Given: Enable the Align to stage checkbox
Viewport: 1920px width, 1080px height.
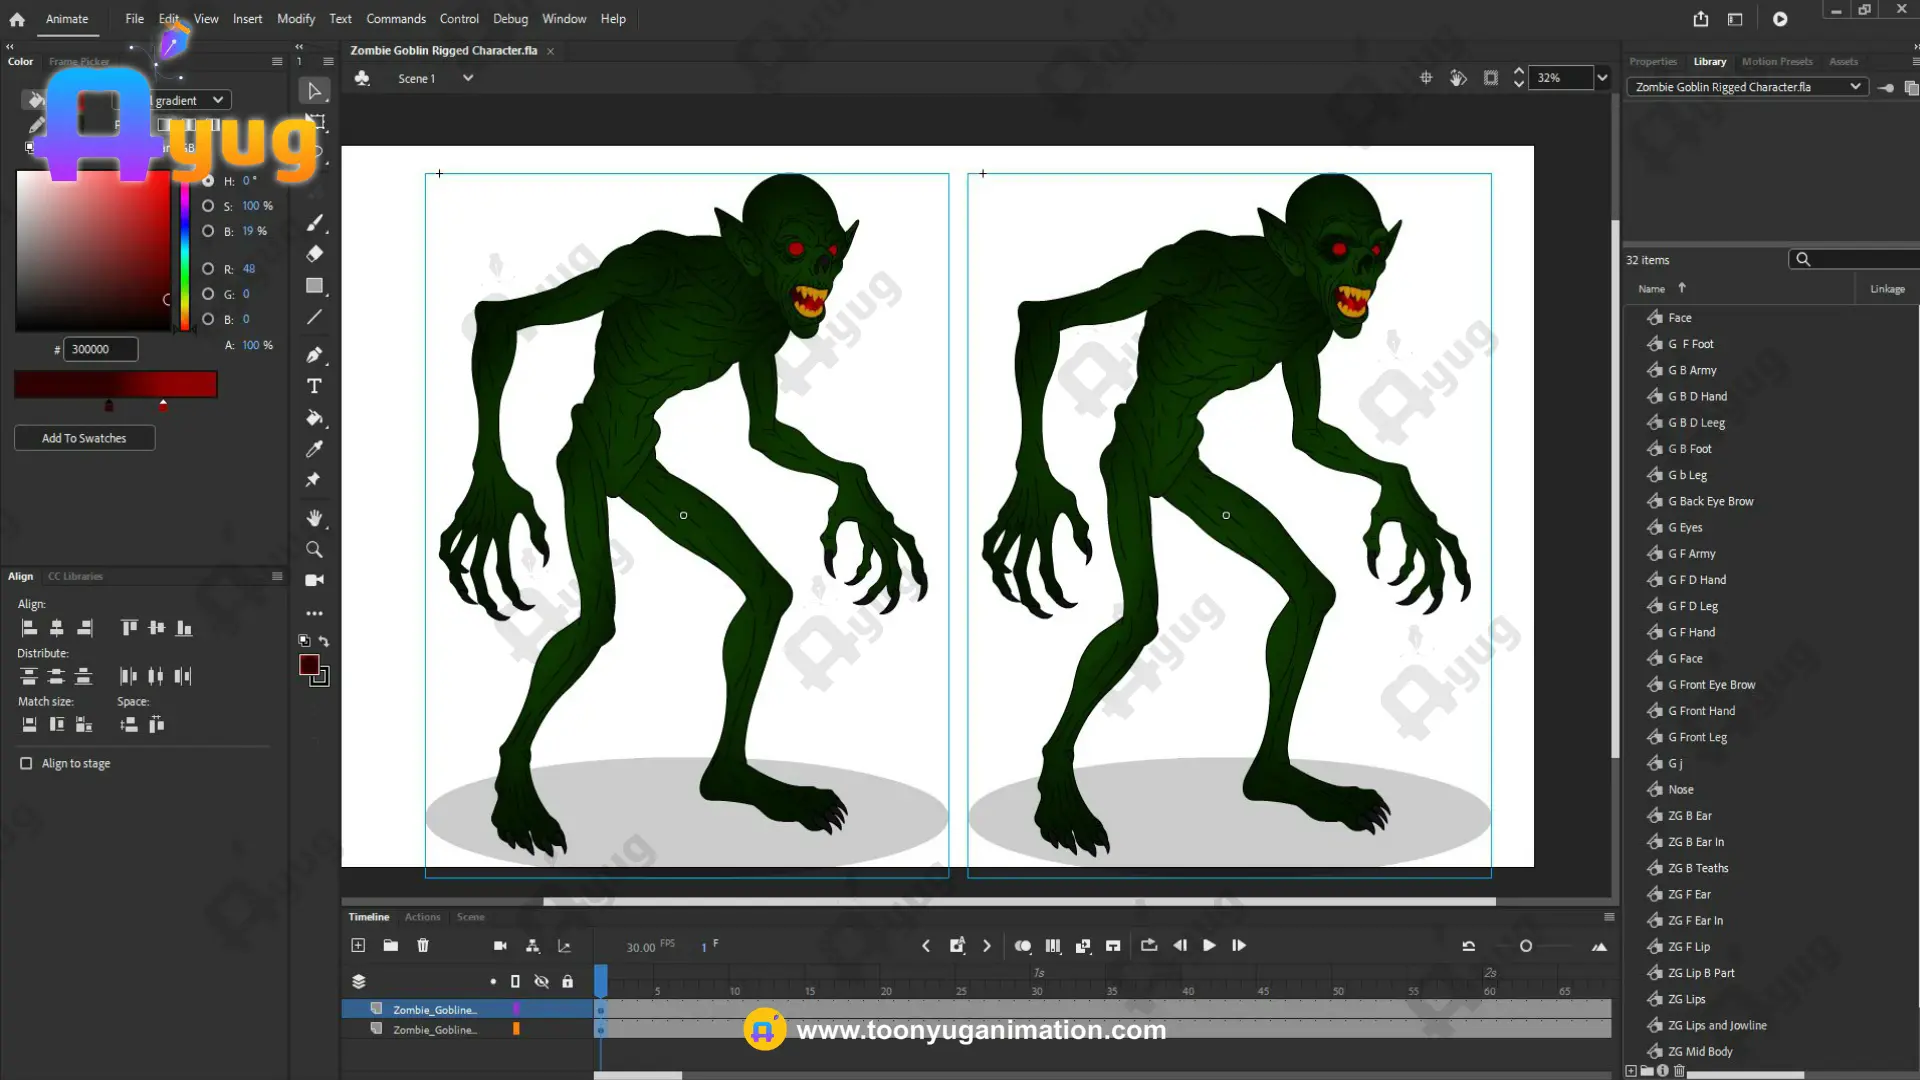Looking at the screenshot, I should pyautogui.click(x=26, y=763).
